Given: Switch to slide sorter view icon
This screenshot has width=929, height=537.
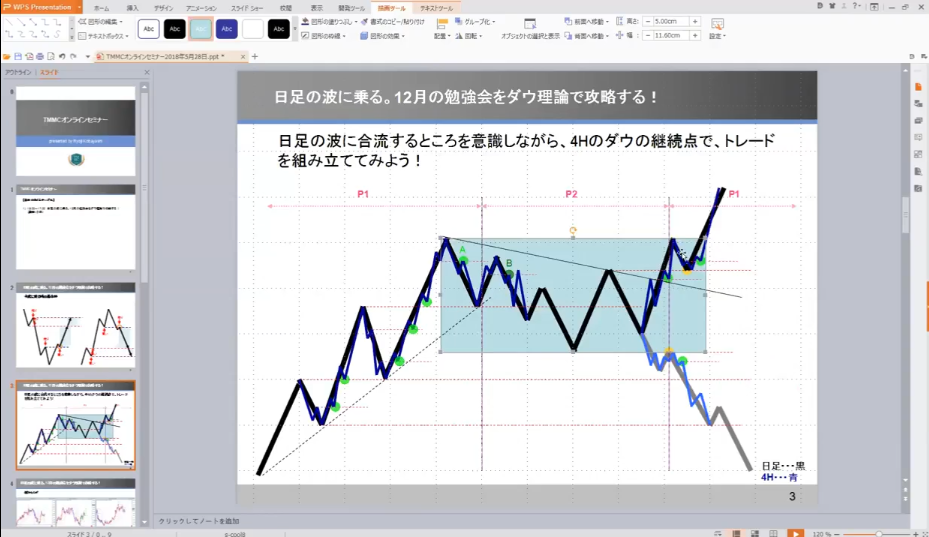Looking at the screenshot, I should tap(754, 532).
